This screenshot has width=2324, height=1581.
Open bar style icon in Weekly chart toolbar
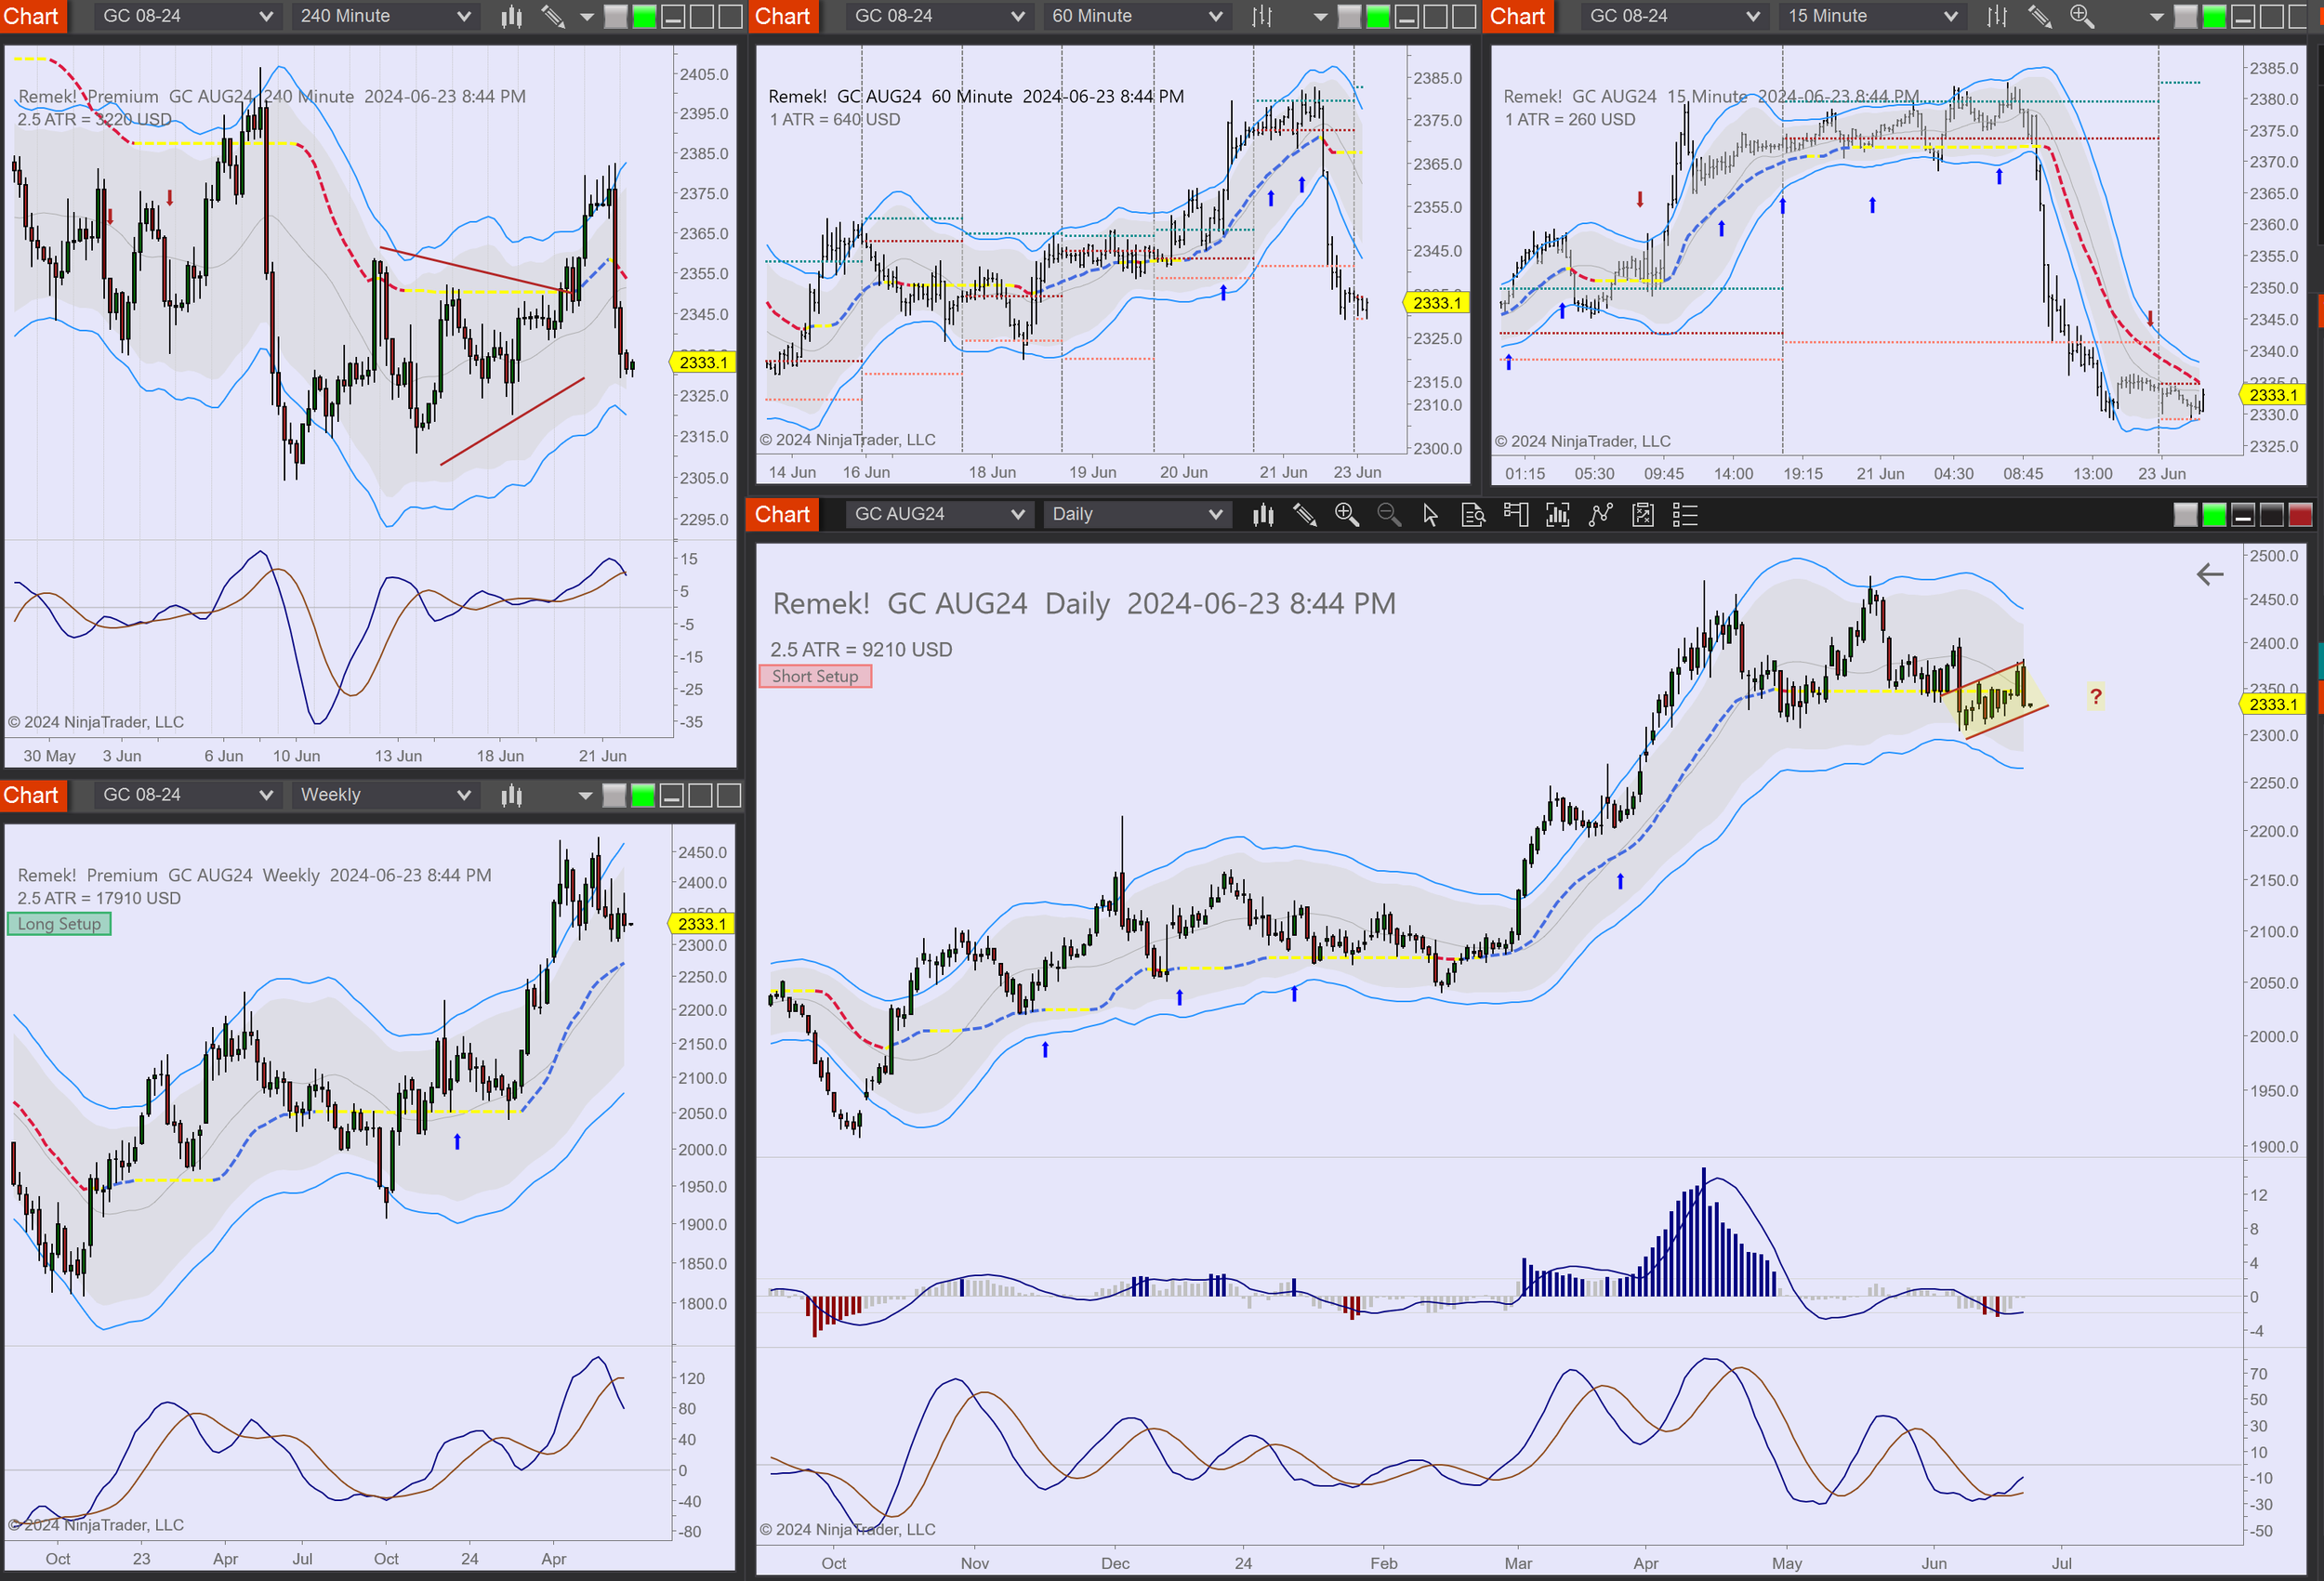tap(512, 795)
